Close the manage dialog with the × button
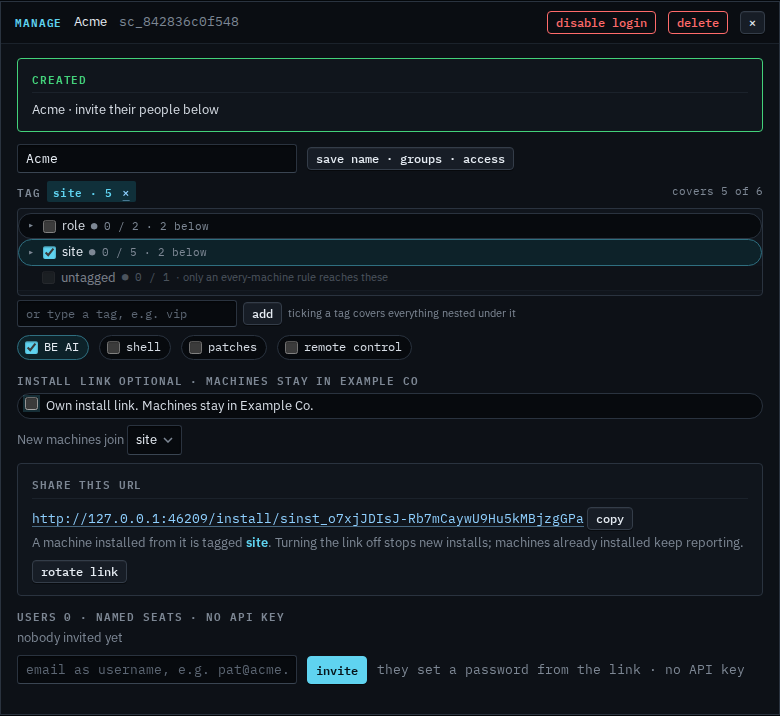Viewport: 780px width, 716px height. (752, 23)
